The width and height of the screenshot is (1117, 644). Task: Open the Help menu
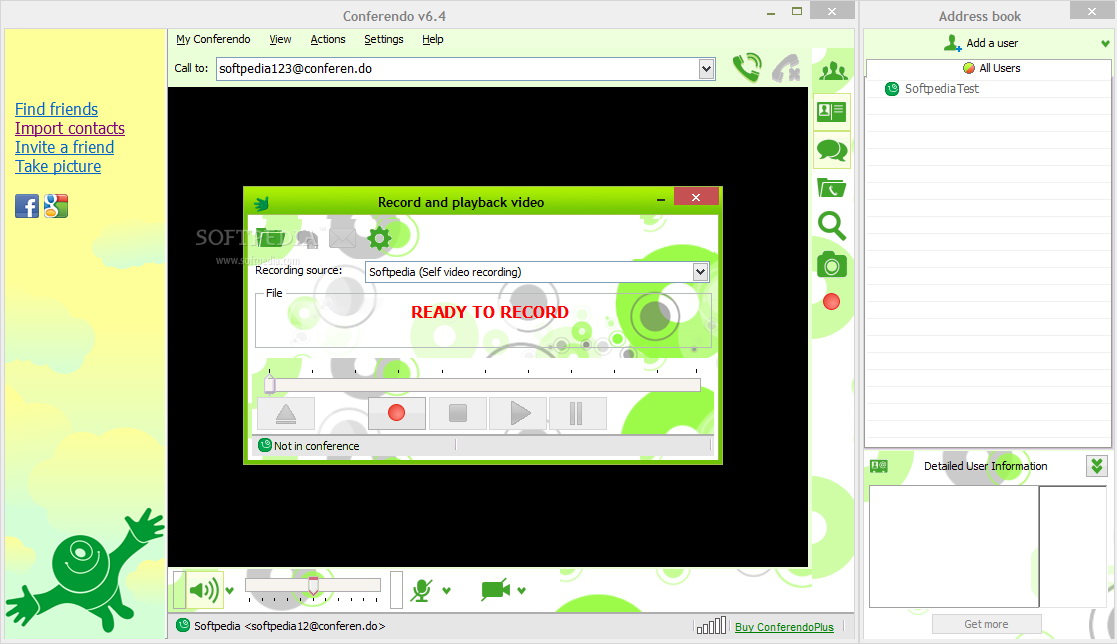coord(432,39)
